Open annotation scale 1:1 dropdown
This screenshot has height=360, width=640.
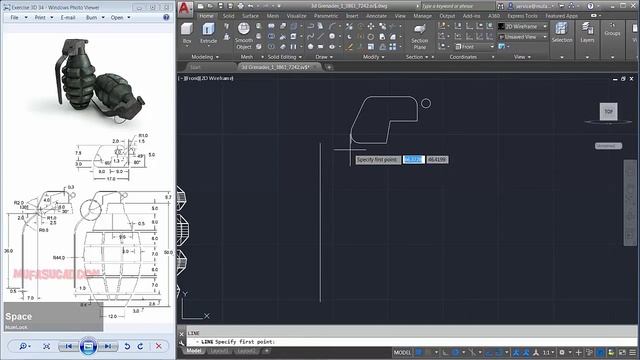click(548, 352)
